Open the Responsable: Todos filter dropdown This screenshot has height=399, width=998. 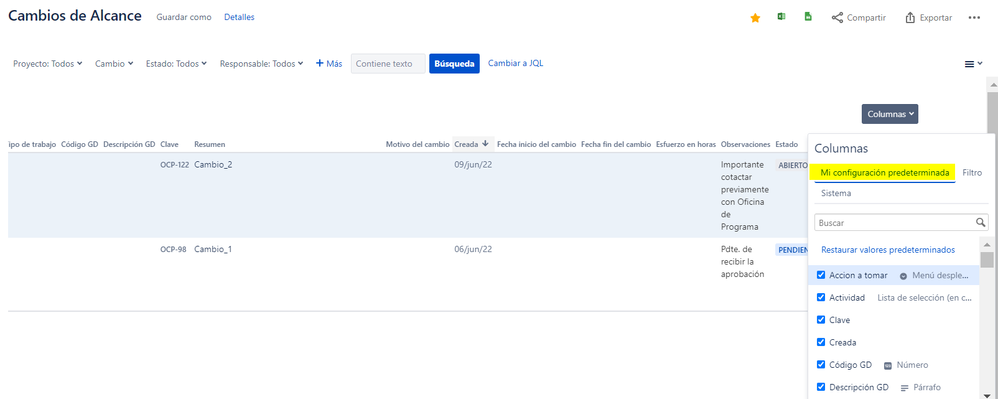262,64
